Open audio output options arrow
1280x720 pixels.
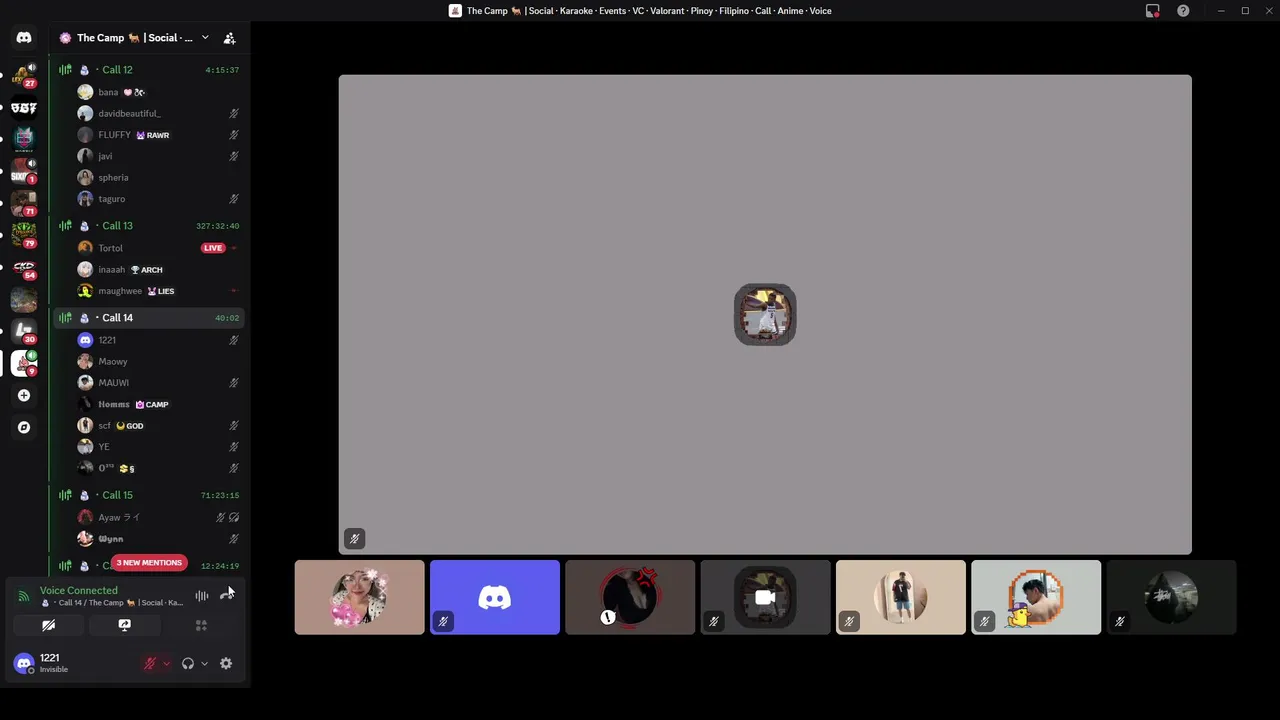[204, 664]
